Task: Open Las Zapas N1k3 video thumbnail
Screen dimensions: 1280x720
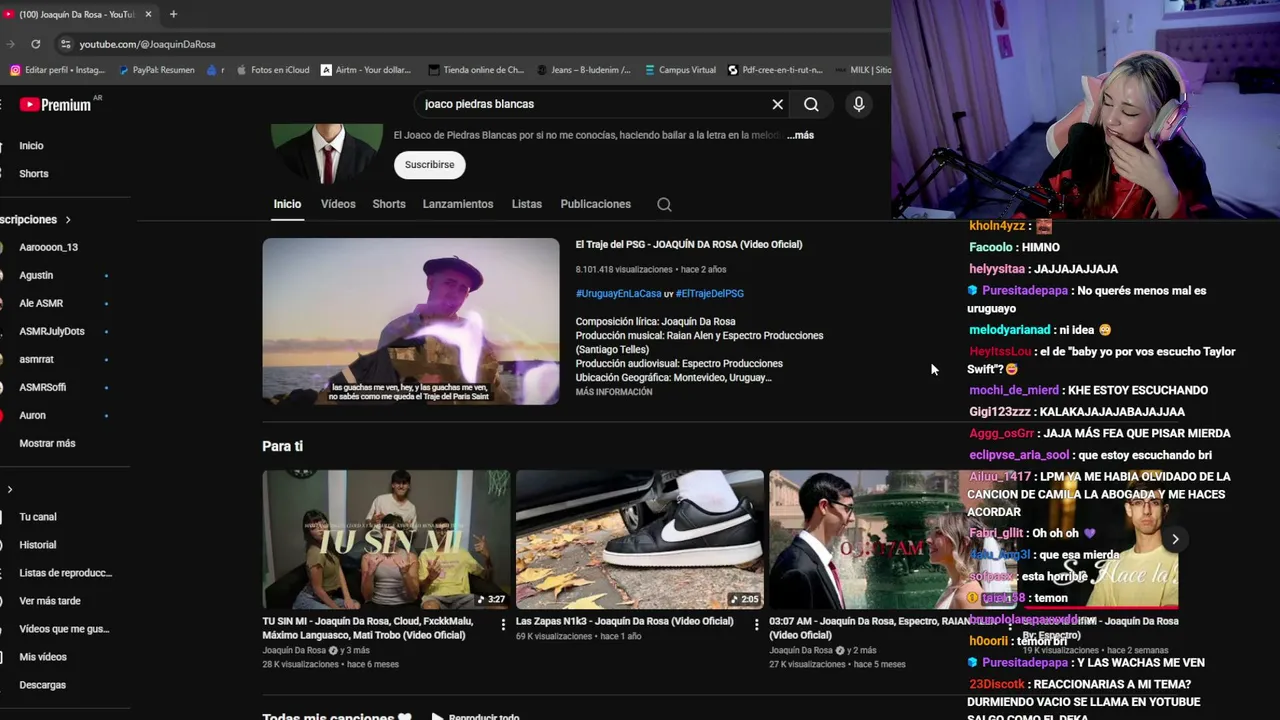Action: coord(639,539)
